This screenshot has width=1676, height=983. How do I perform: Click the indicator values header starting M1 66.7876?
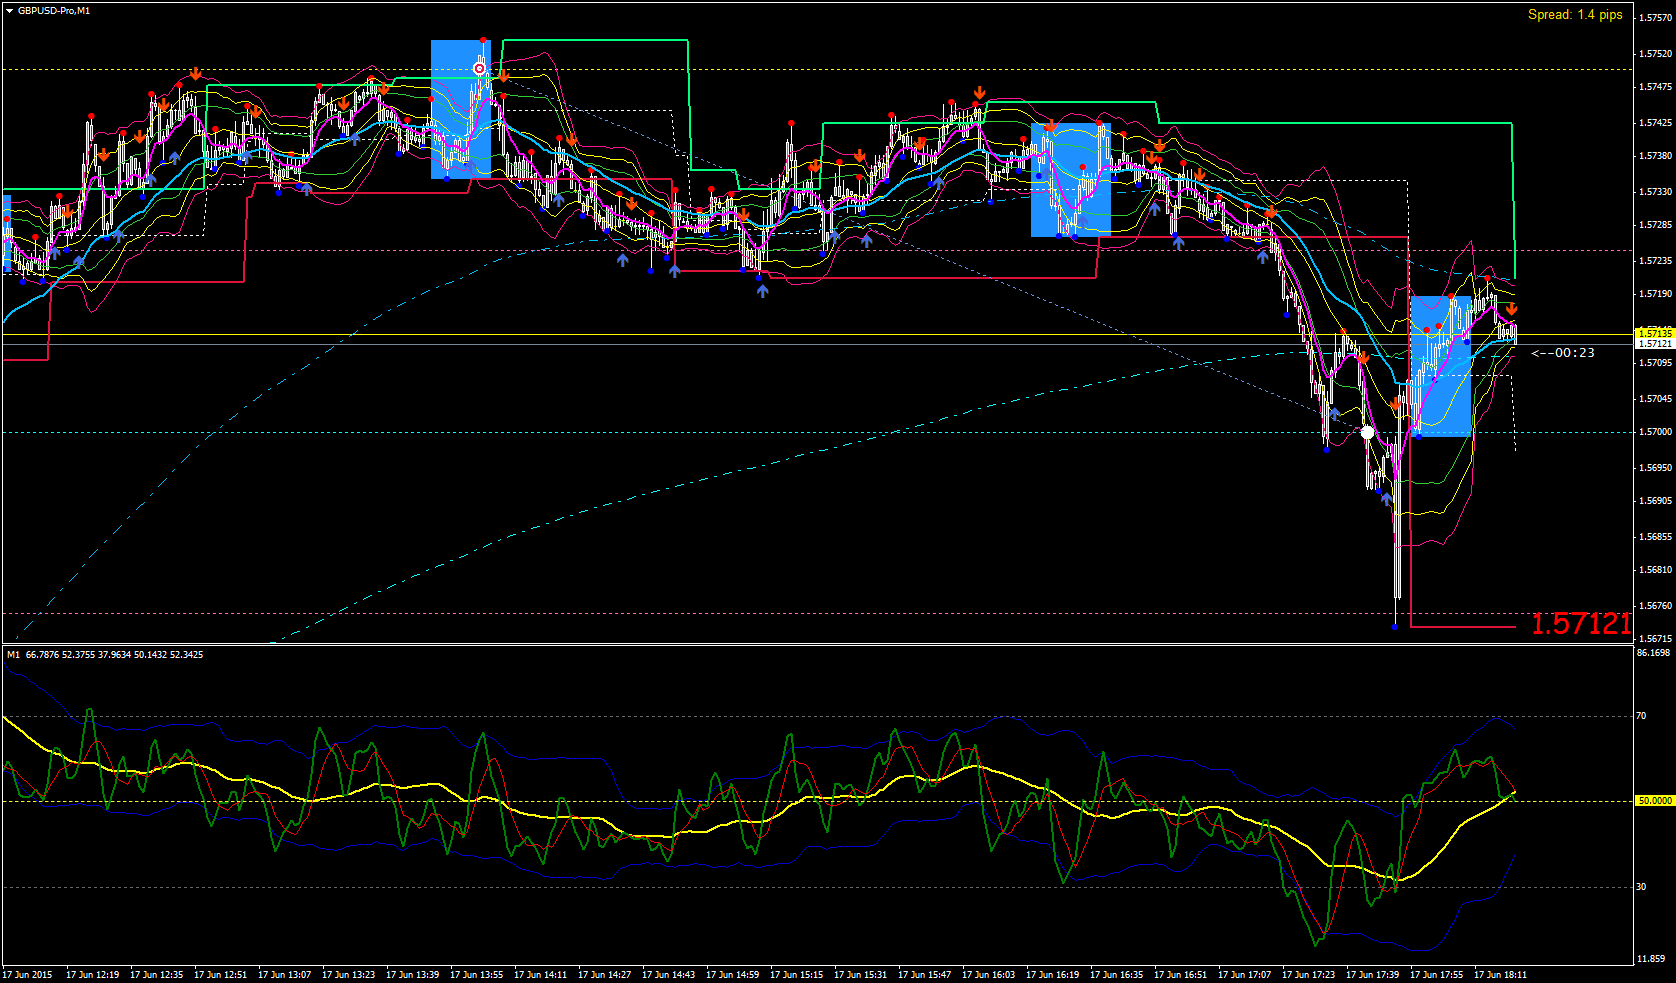point(105,655)
